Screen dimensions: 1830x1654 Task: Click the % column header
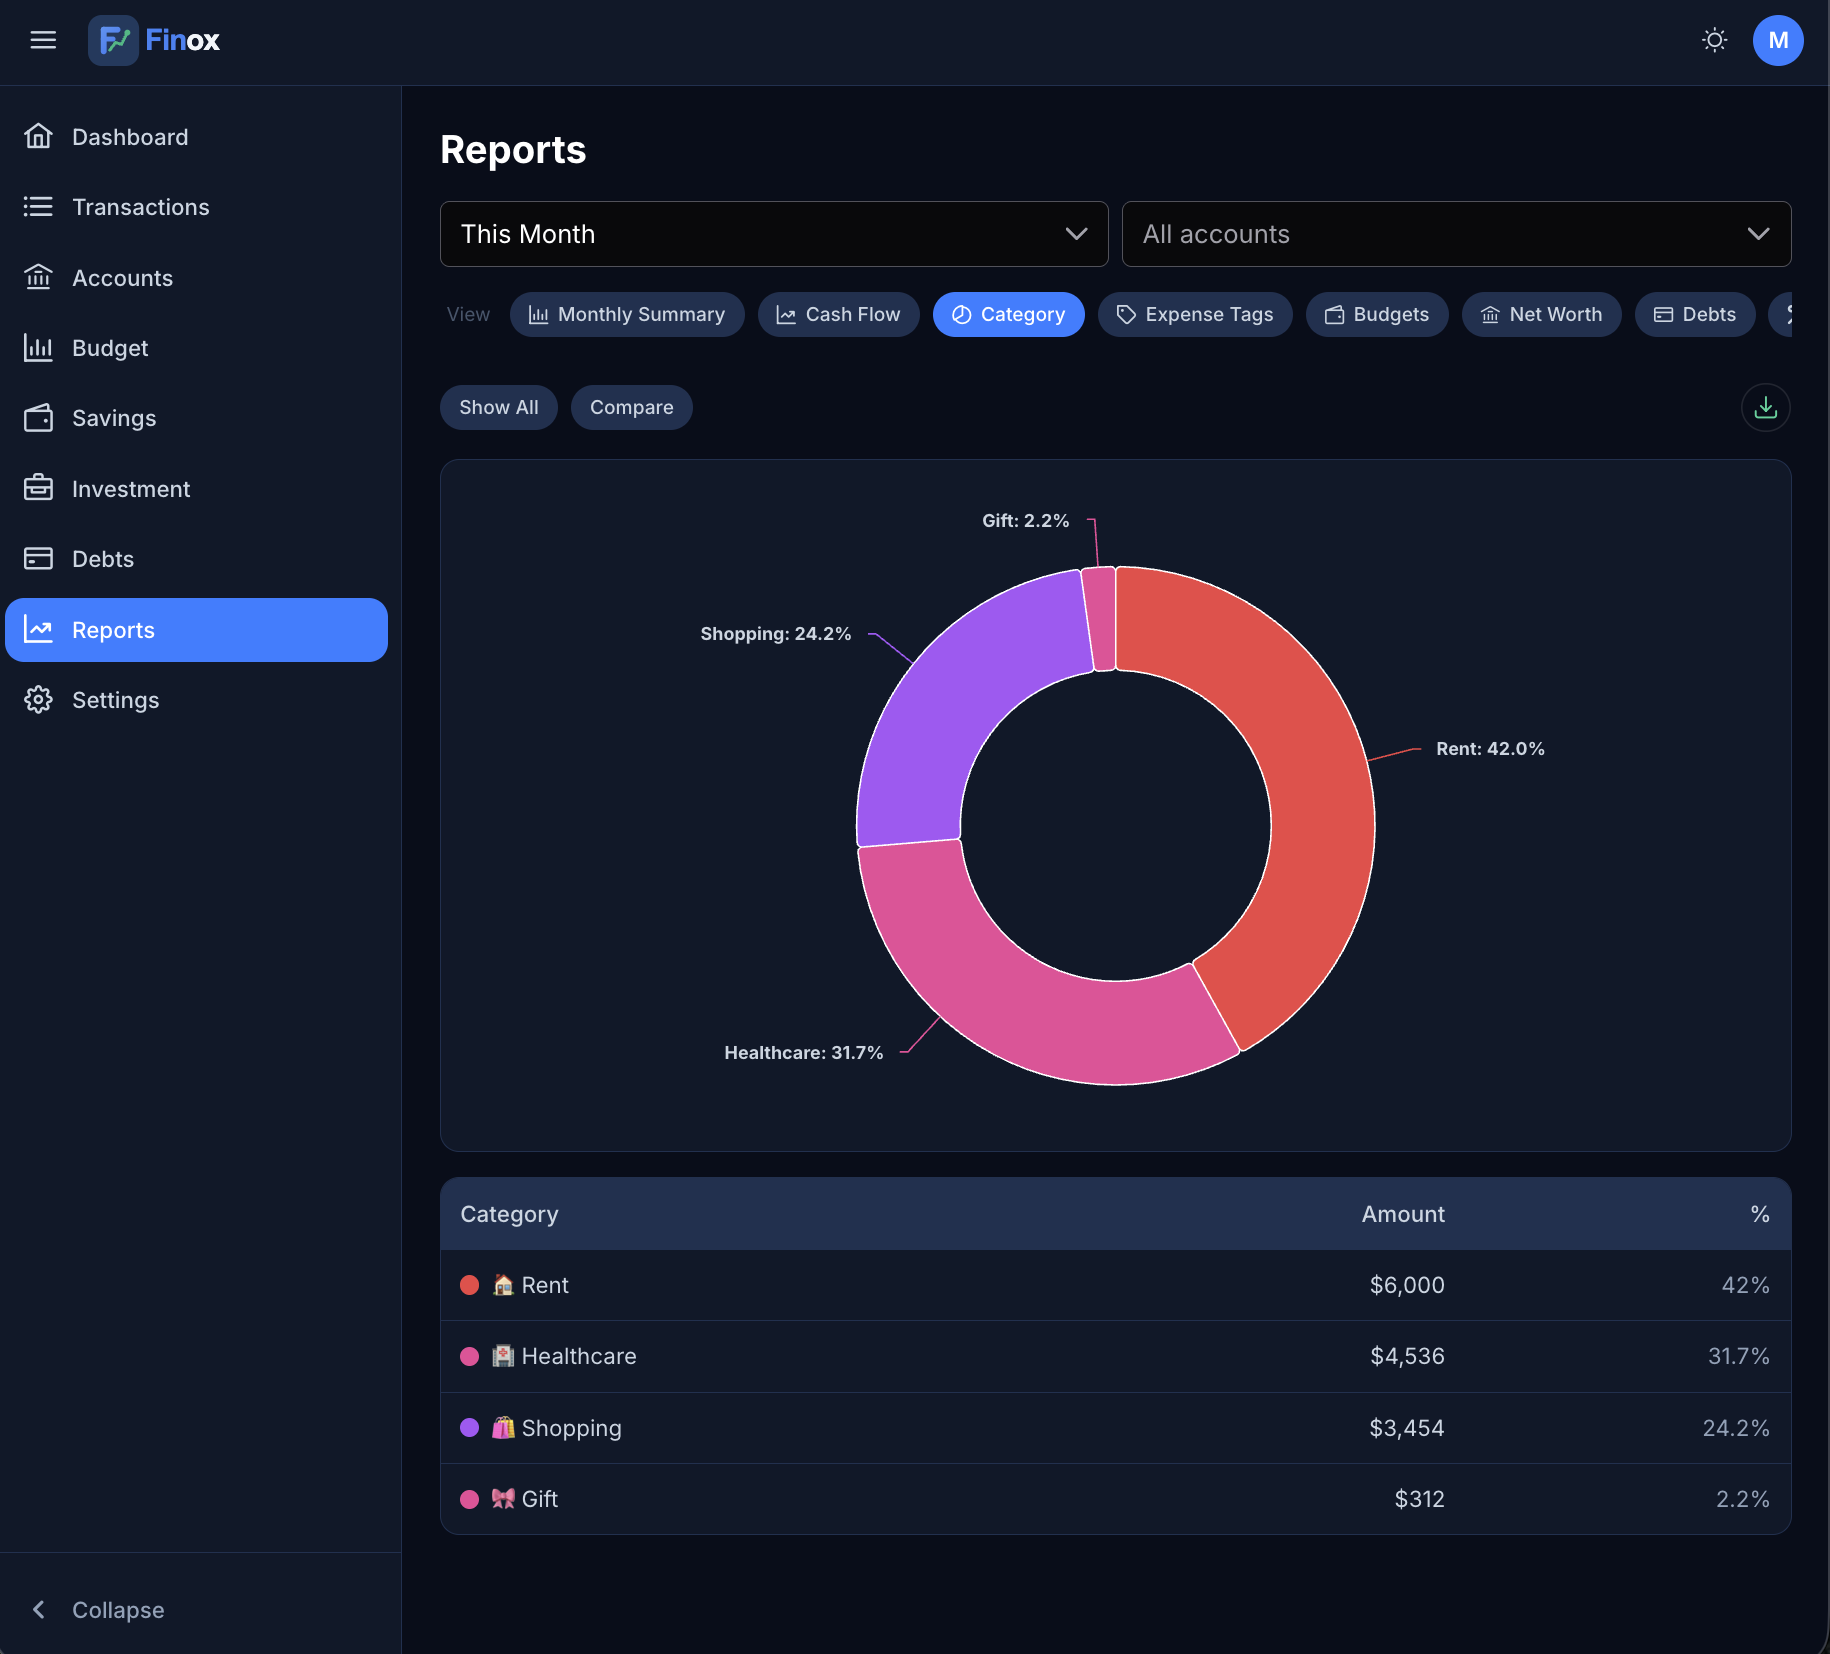click(x=1760, y=1214)
